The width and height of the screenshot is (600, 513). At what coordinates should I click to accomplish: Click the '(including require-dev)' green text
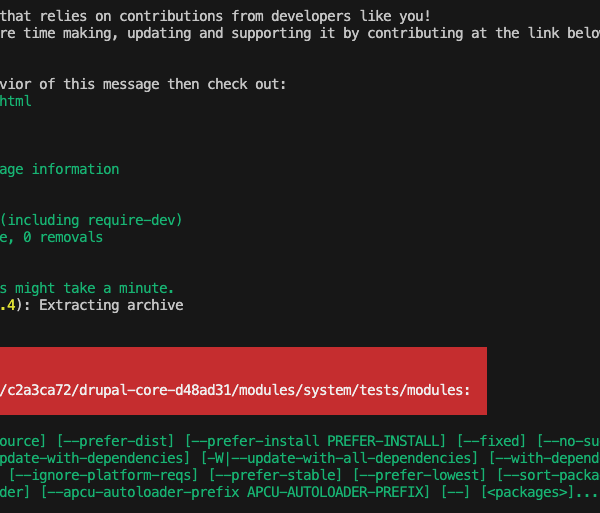(91, 220)
